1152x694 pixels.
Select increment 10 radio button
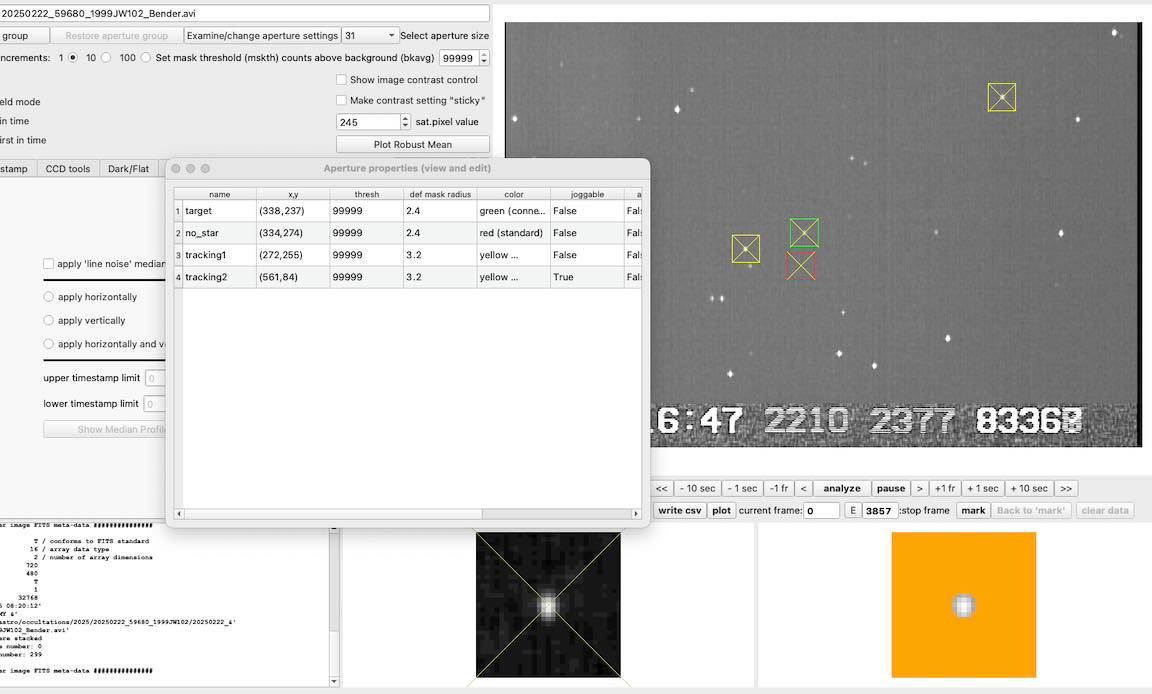tap(106, 58)
